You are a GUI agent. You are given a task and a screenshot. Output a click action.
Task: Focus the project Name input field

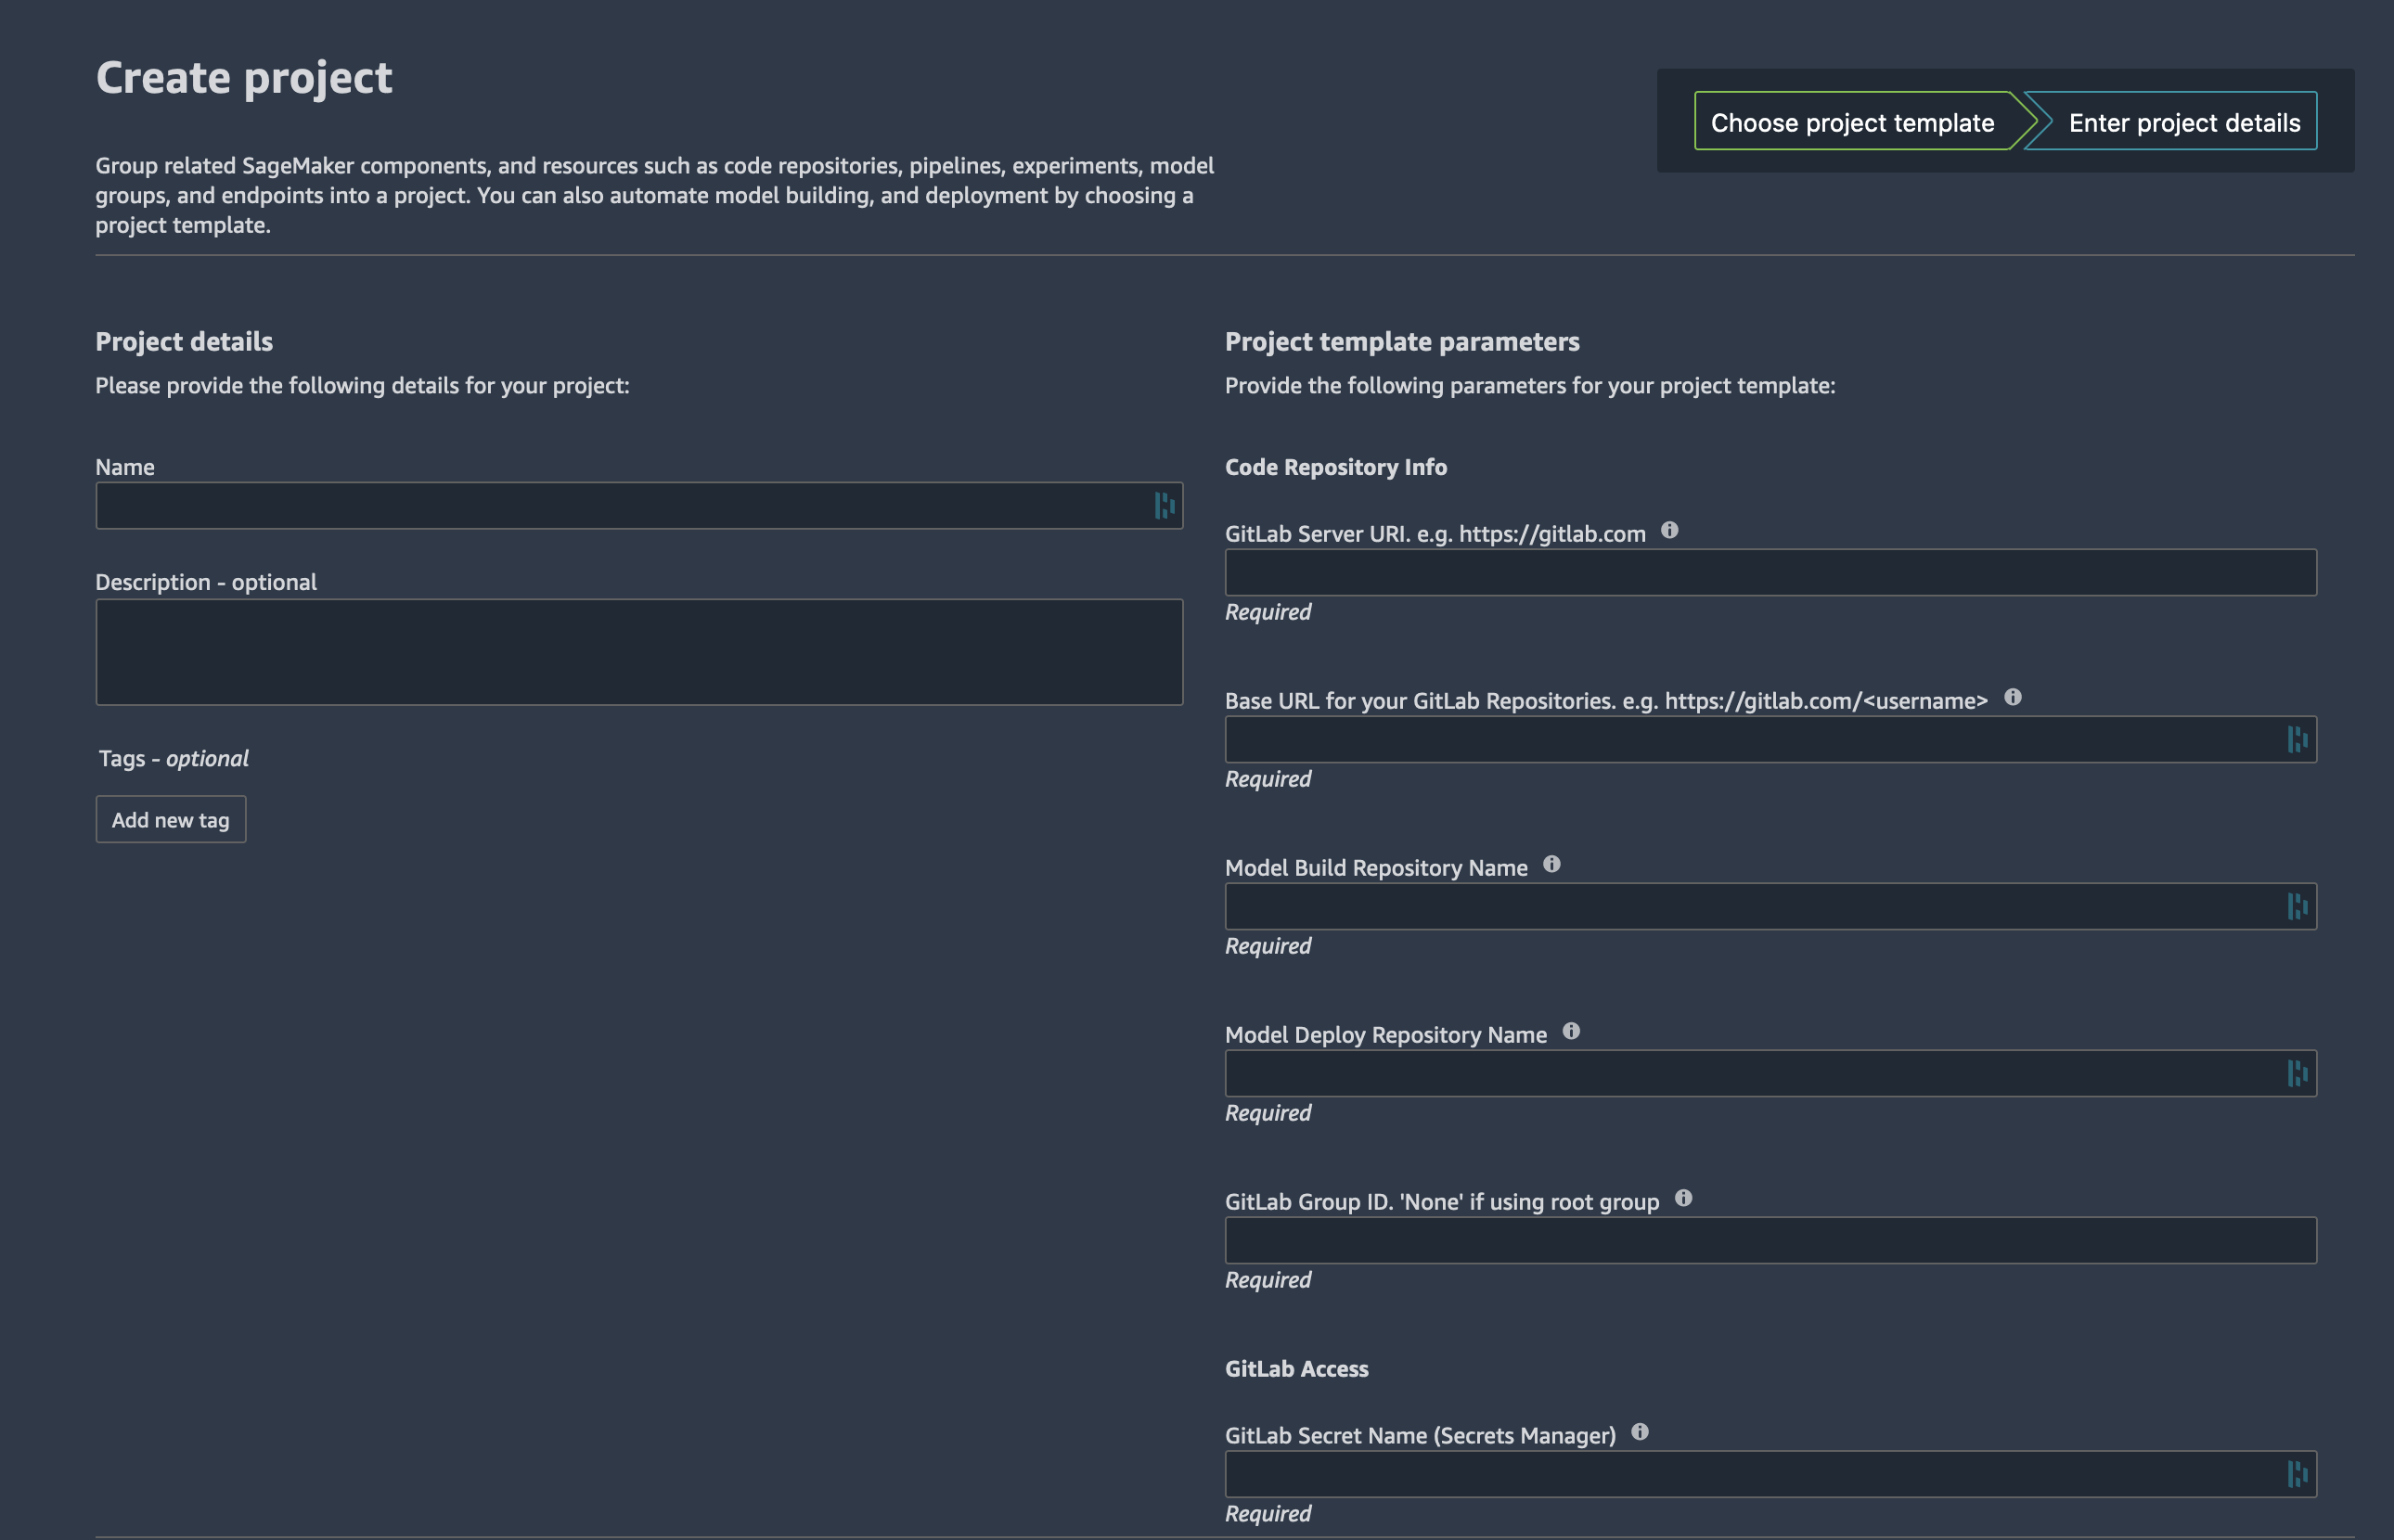click(x=639, y=506)
